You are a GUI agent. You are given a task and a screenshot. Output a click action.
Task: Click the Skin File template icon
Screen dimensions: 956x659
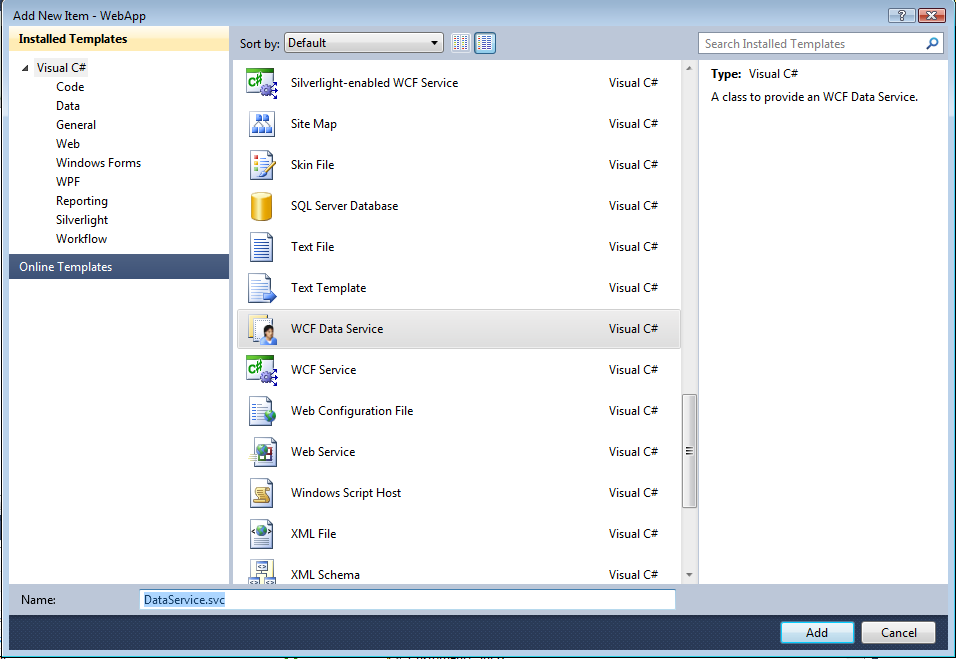coord(262,165)
